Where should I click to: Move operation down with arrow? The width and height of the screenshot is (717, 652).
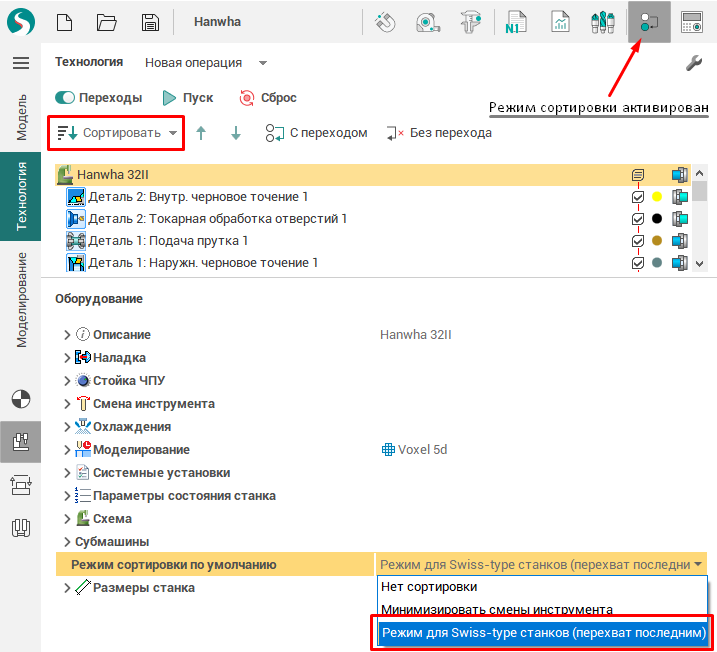pos(236,133)
